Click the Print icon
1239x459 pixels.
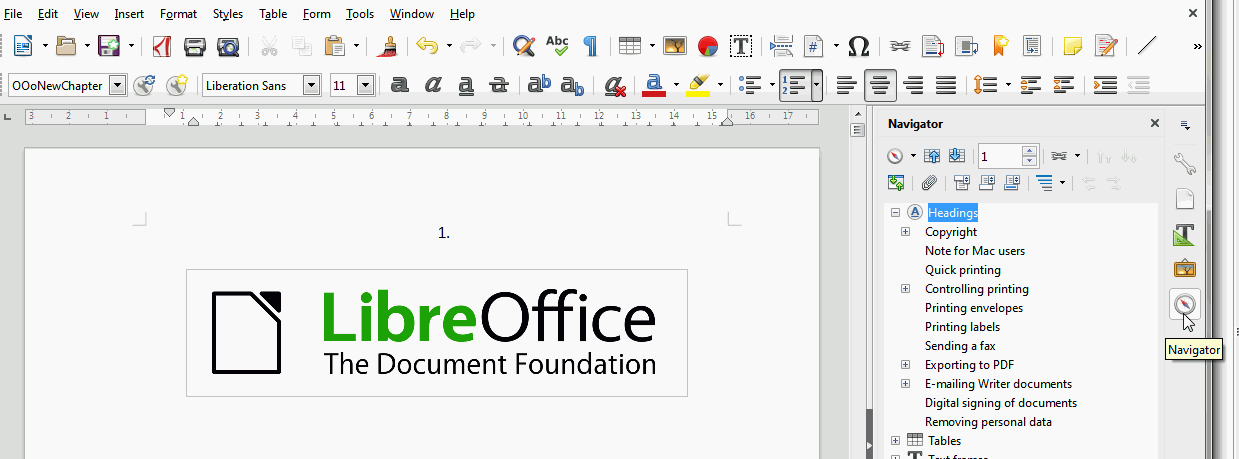195,46
